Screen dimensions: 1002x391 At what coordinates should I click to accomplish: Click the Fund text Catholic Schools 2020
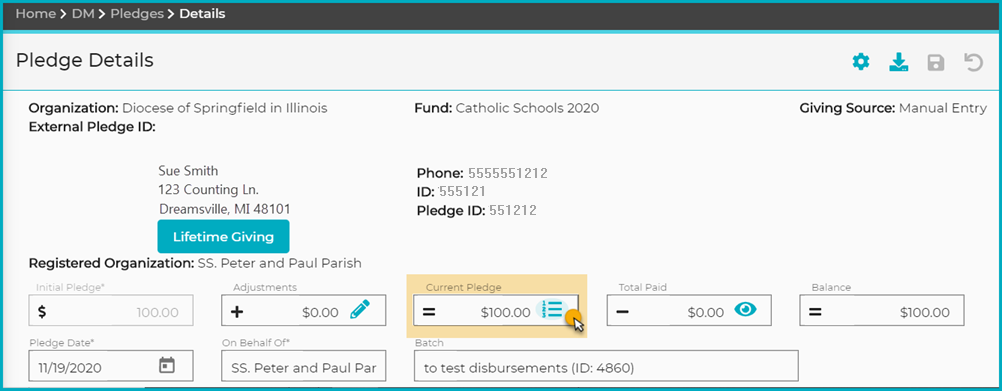(527, 108)
